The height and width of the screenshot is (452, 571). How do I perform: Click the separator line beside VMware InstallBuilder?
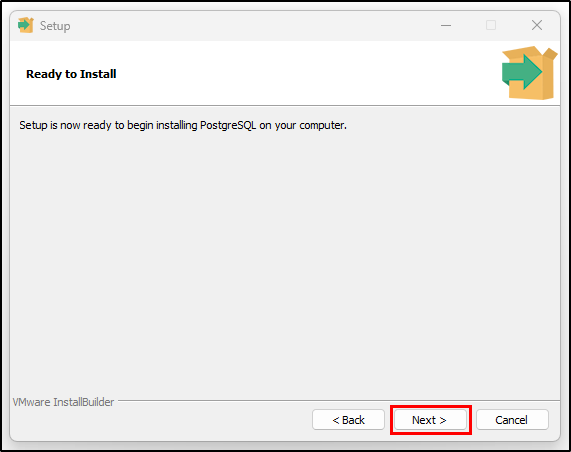[339, 400]
